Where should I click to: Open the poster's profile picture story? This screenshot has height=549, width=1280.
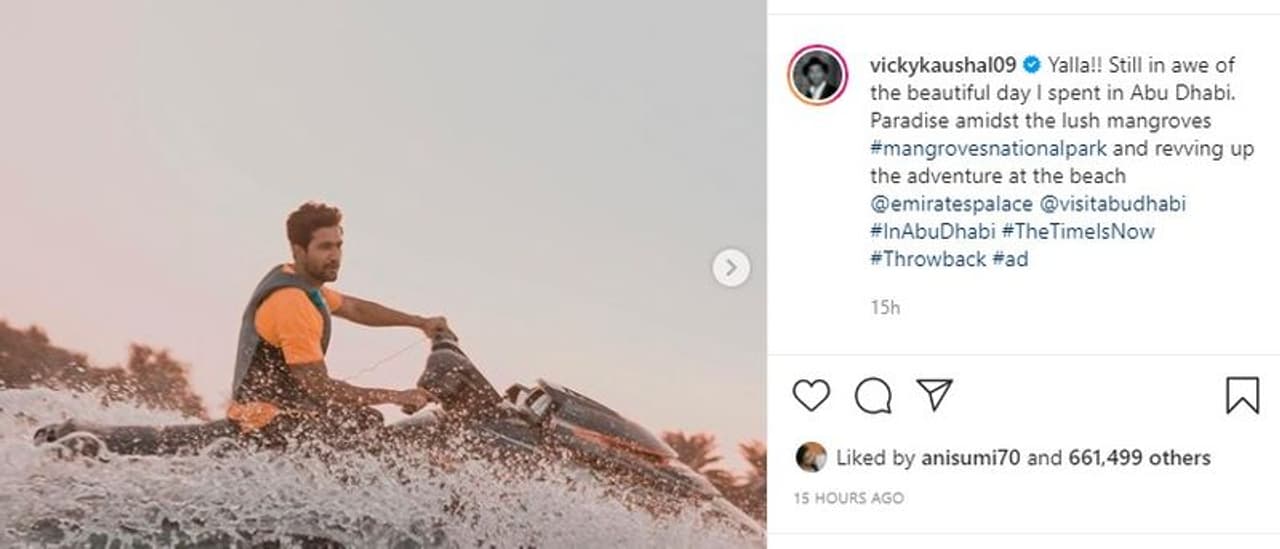pyautogui.click(x=817, y=76)
